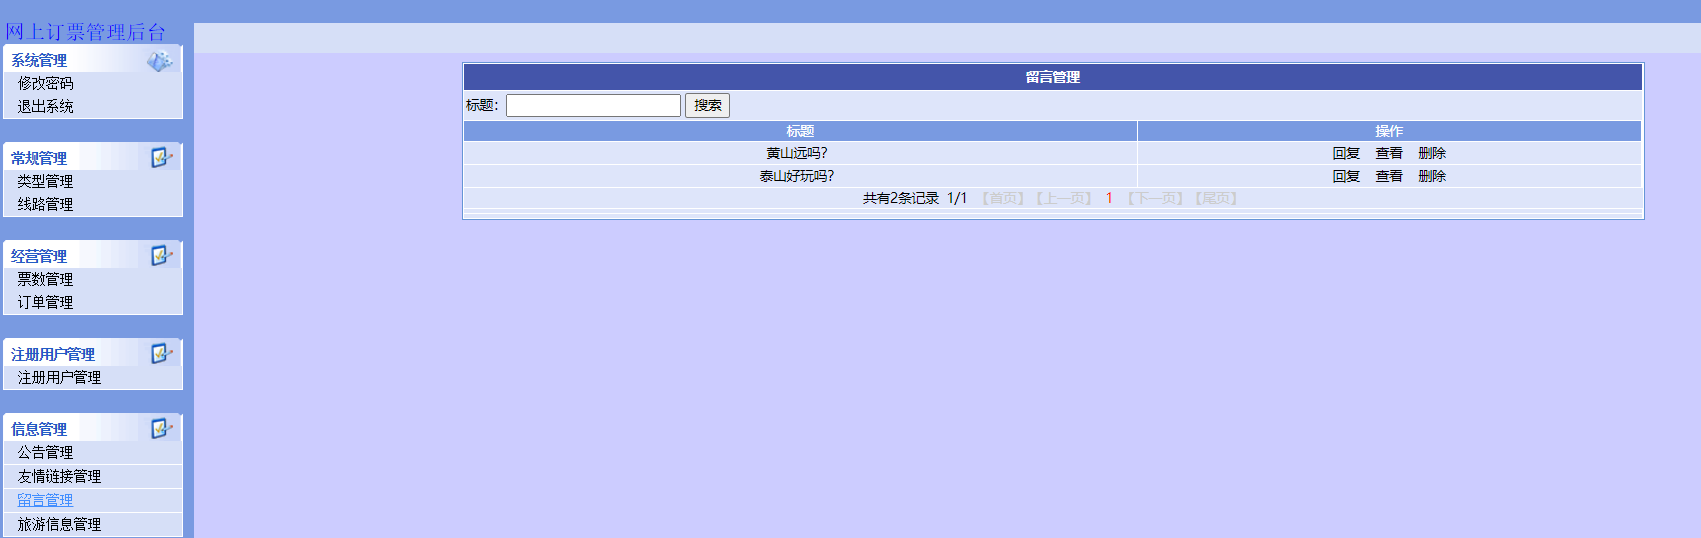Click the 下一页 pagination link
The width and height of the screenshot is (1701, 538).
click(x=1155, y=198)
